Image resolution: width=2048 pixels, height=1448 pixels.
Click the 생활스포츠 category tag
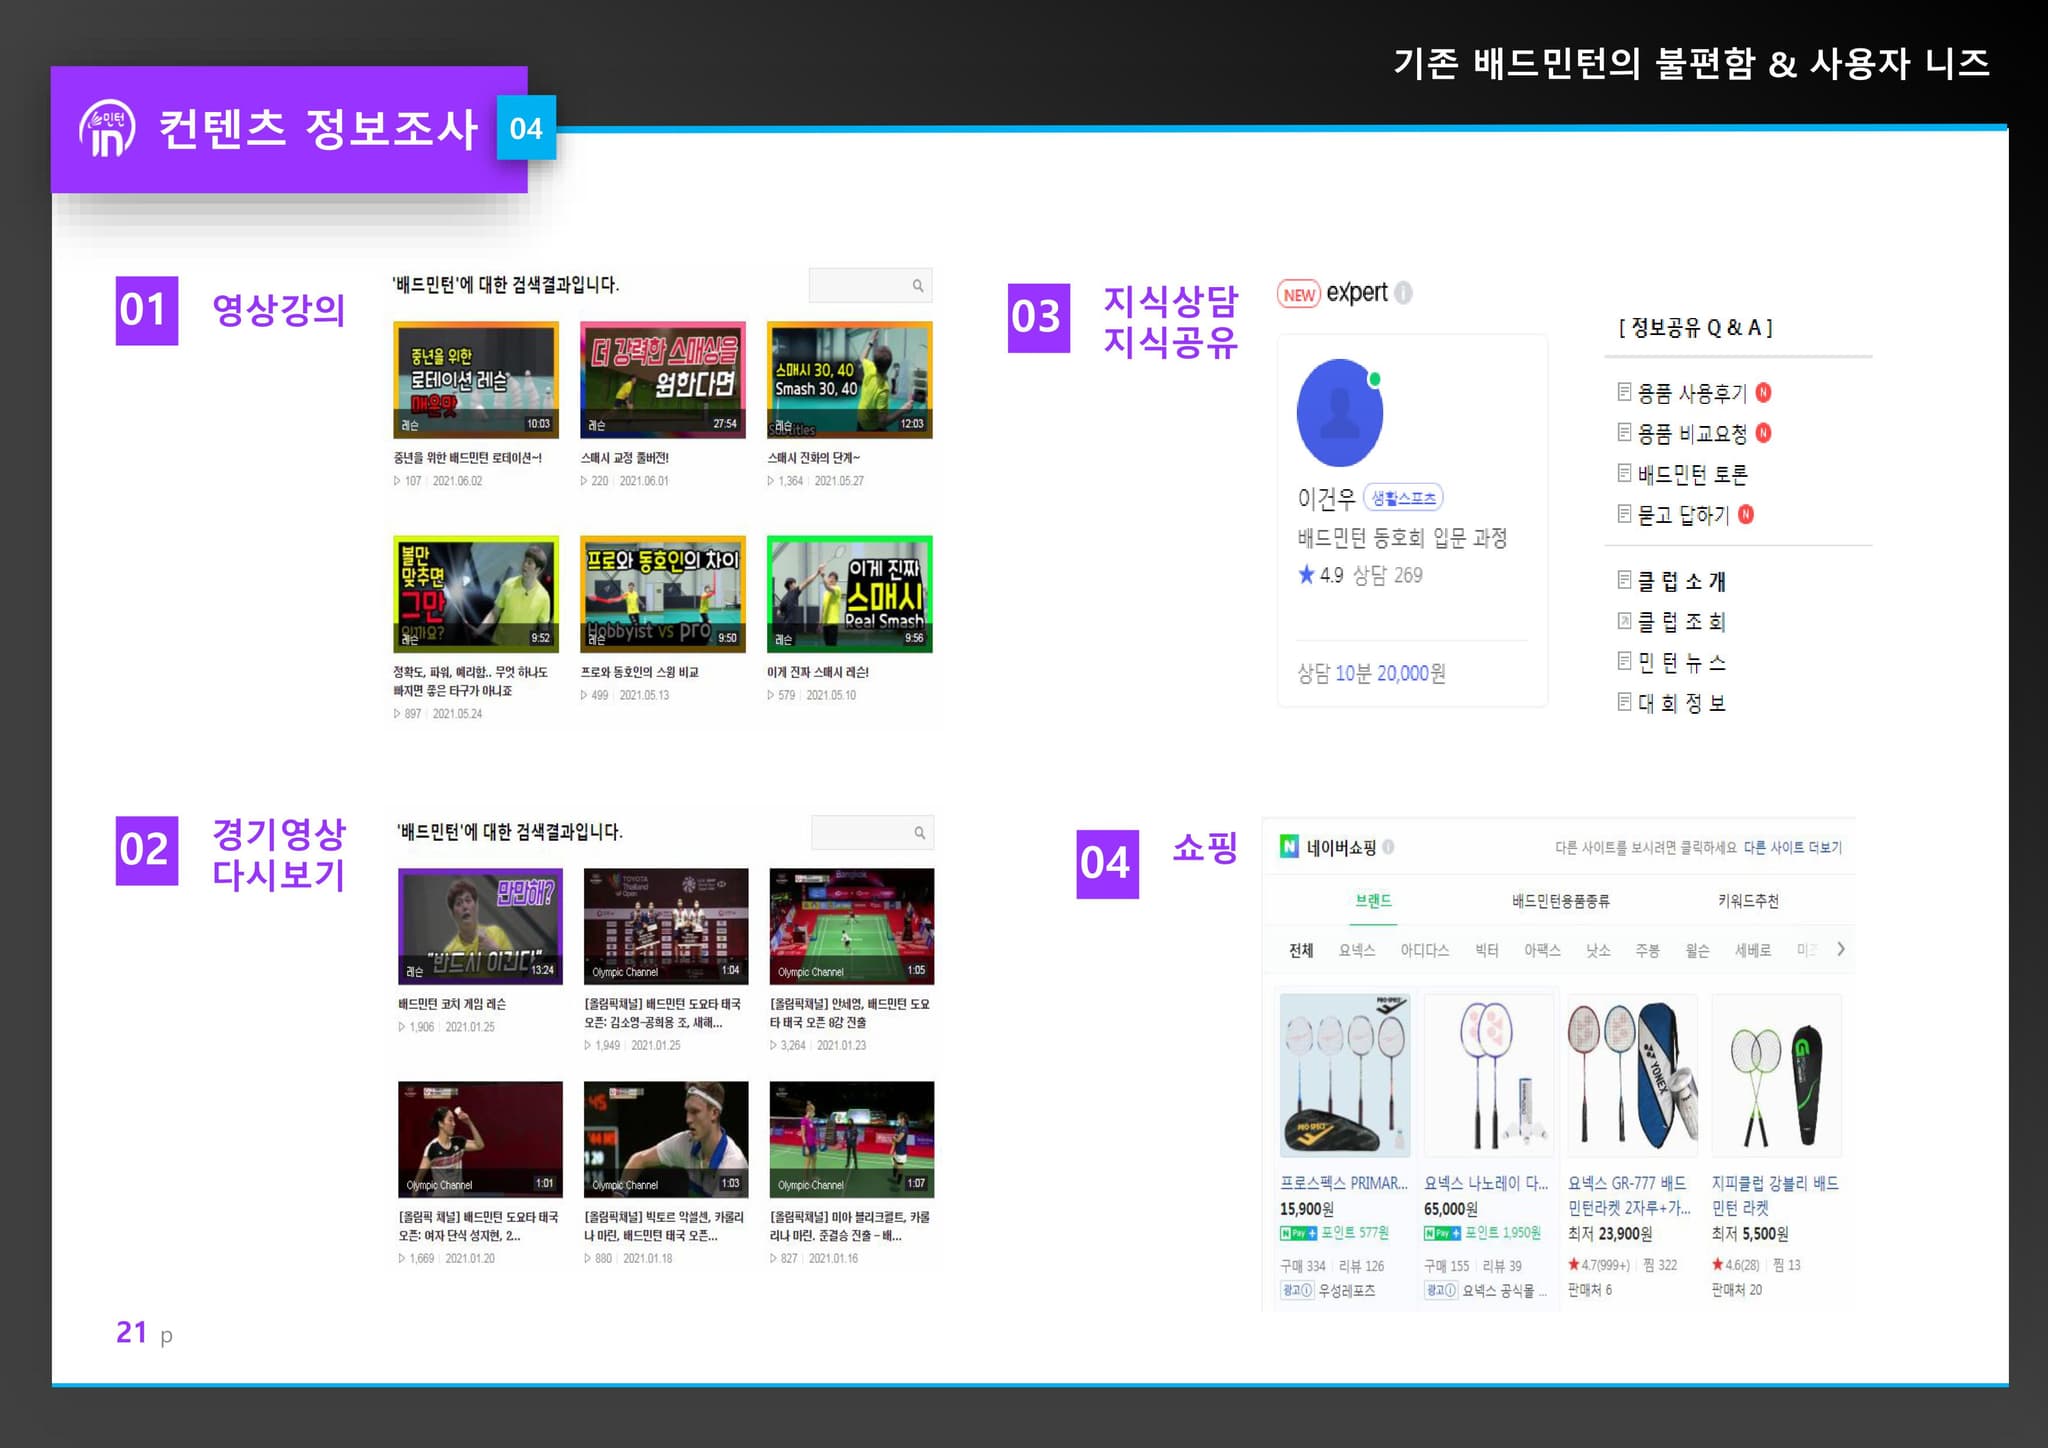[x=1403, y=498]
